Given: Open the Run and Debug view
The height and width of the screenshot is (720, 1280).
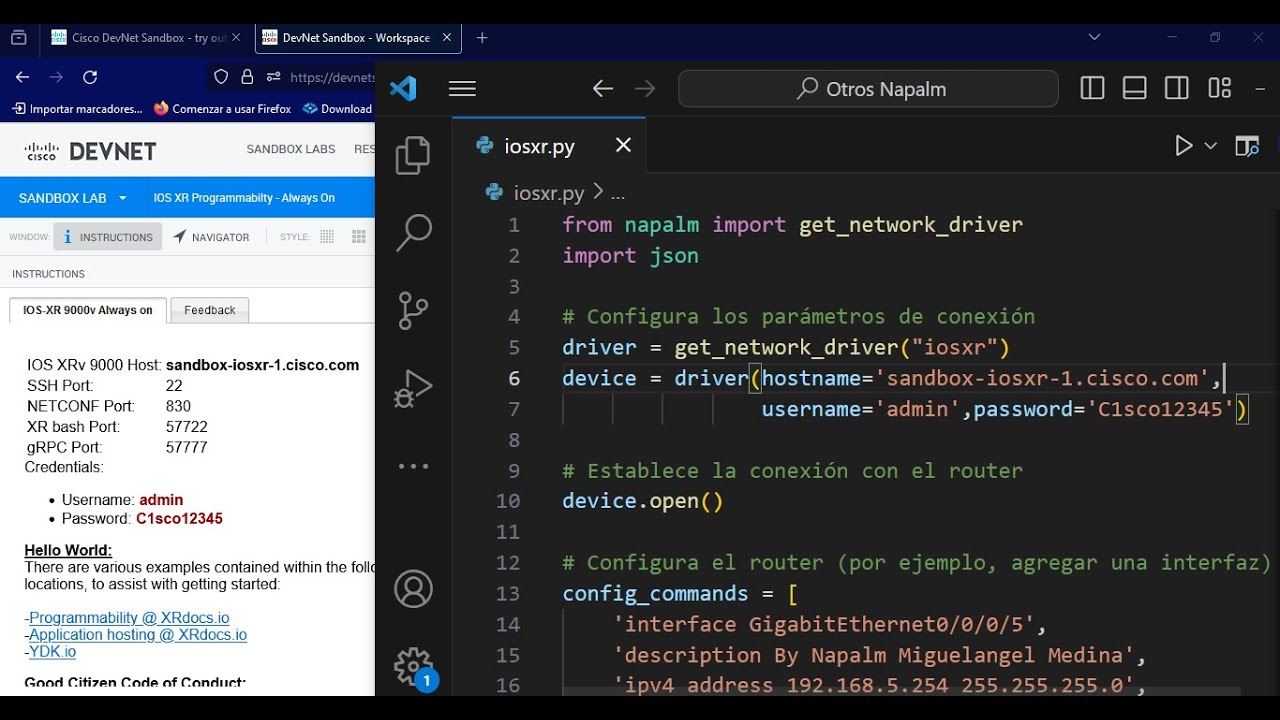Looking at the screenshot, I should coord(413,388).
